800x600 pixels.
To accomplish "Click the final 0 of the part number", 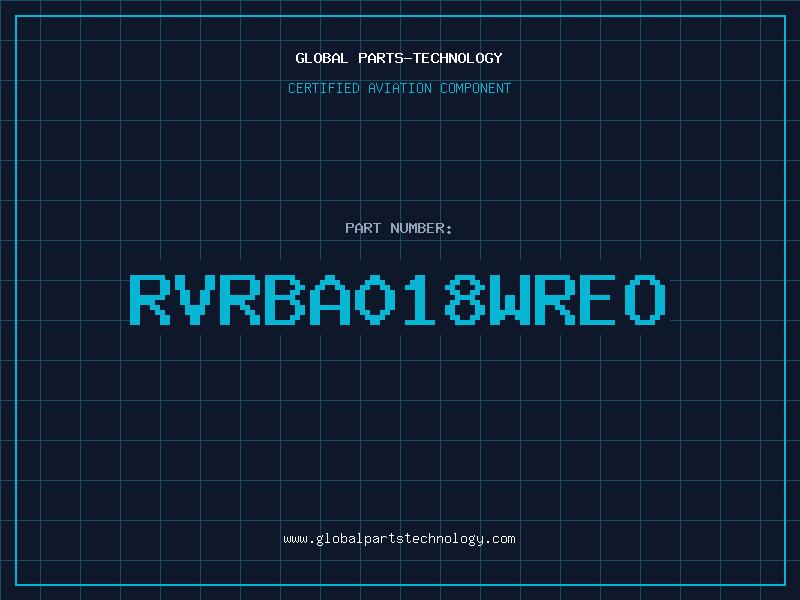I will pyautogui.click(x=645, y=300).
